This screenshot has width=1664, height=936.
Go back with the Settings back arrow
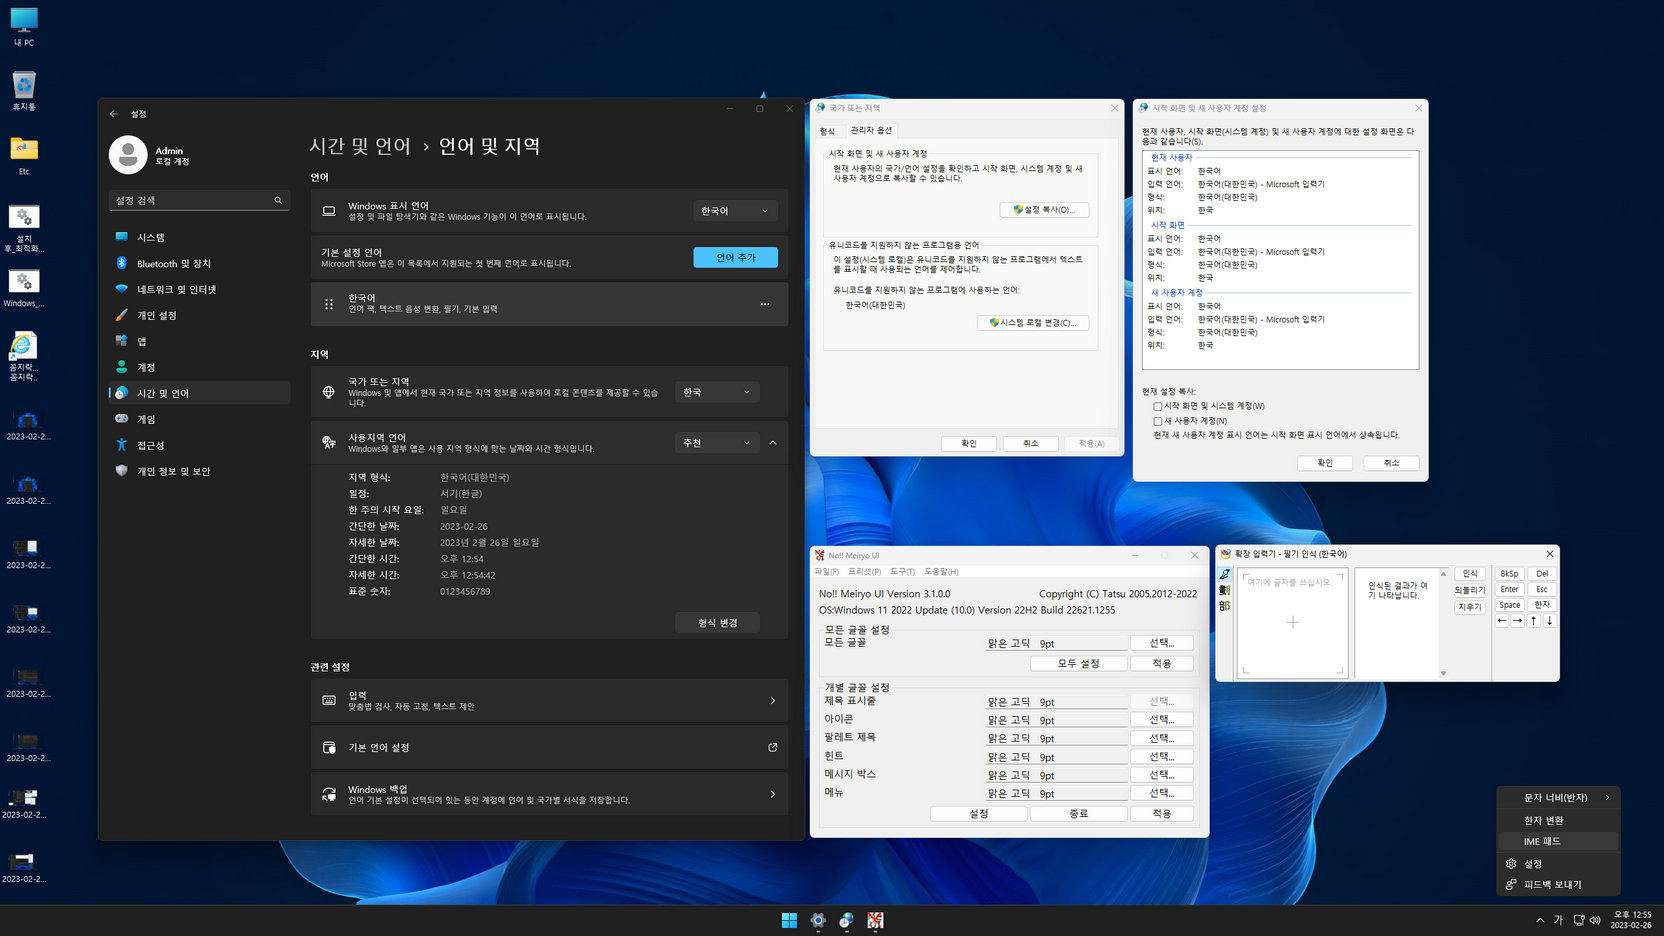(x=114, y=114)
